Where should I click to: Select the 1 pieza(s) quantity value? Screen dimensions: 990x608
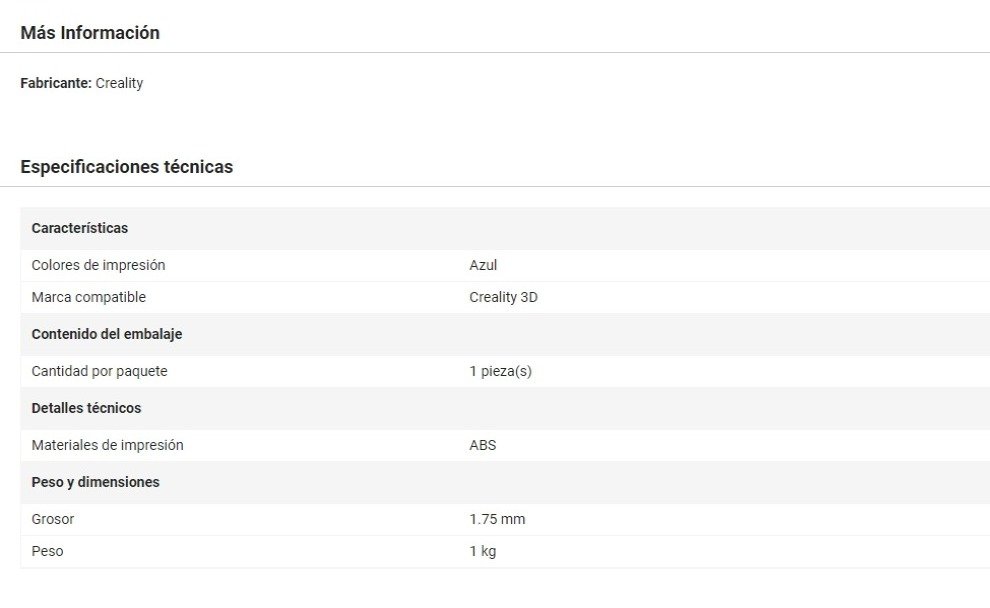pyautogui.click(x=500, y=371)
